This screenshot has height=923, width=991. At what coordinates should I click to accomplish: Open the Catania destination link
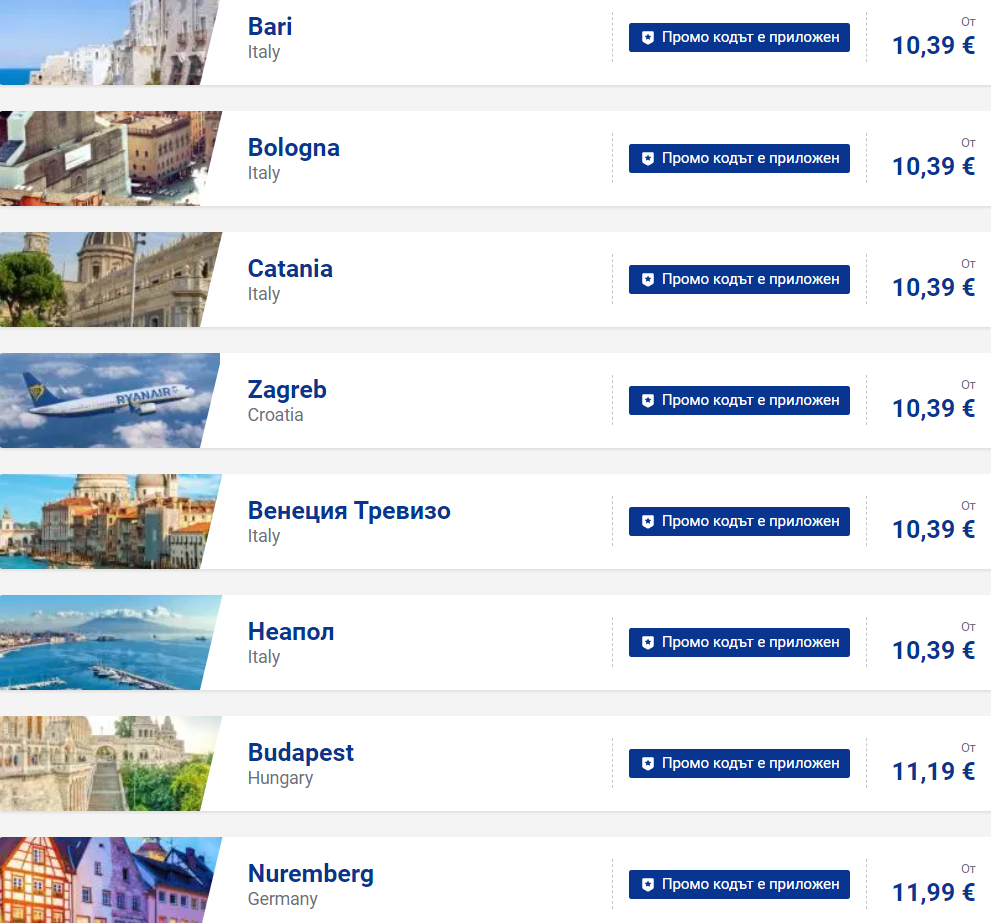pos(290,269)
